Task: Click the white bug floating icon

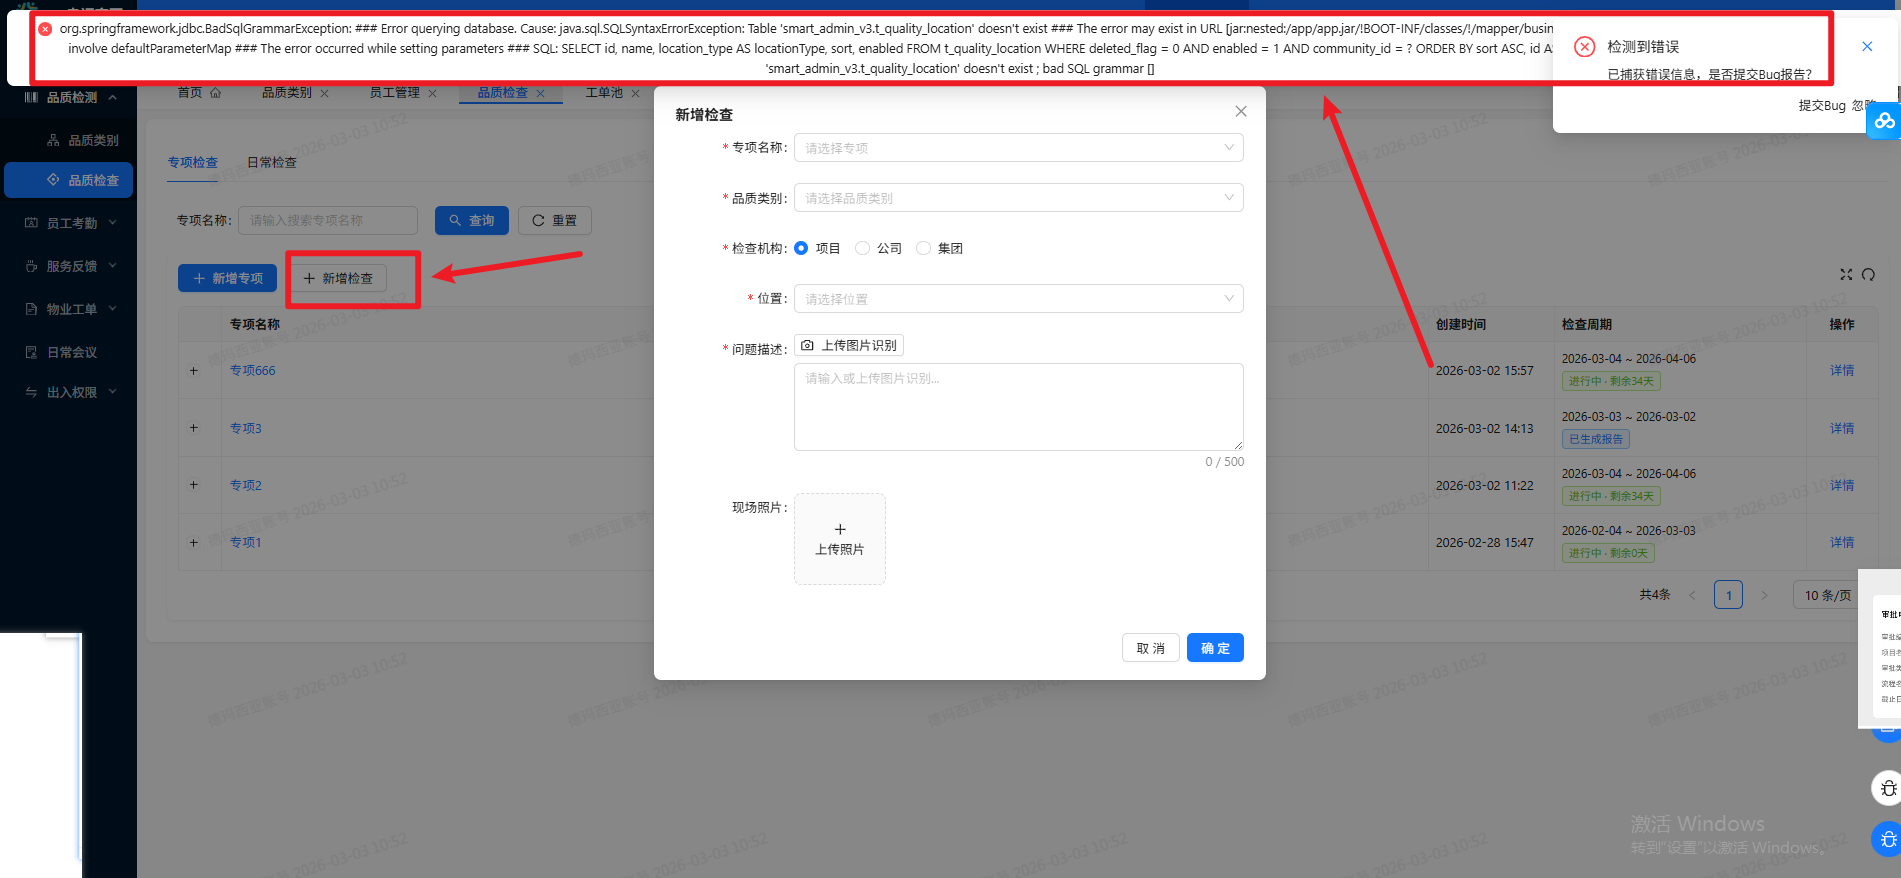Action: [1887, 788]
